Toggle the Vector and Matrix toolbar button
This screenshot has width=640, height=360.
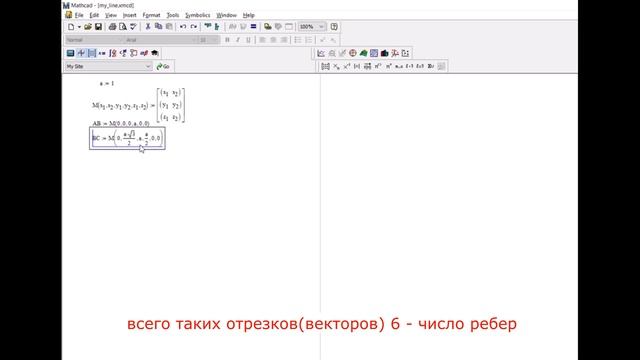tap(91, 53)
